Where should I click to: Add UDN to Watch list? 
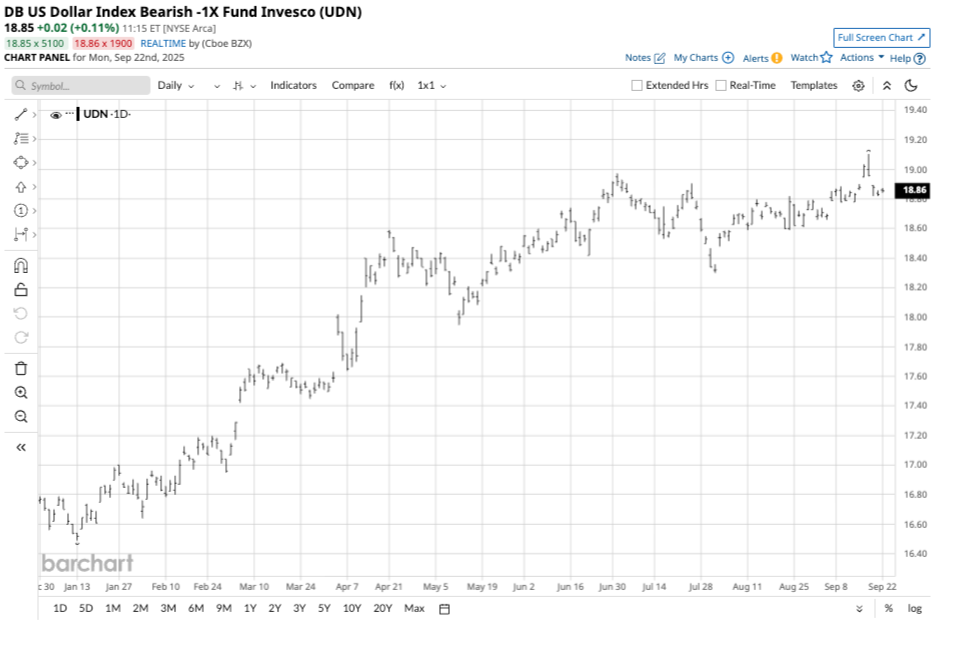(811, 58)
